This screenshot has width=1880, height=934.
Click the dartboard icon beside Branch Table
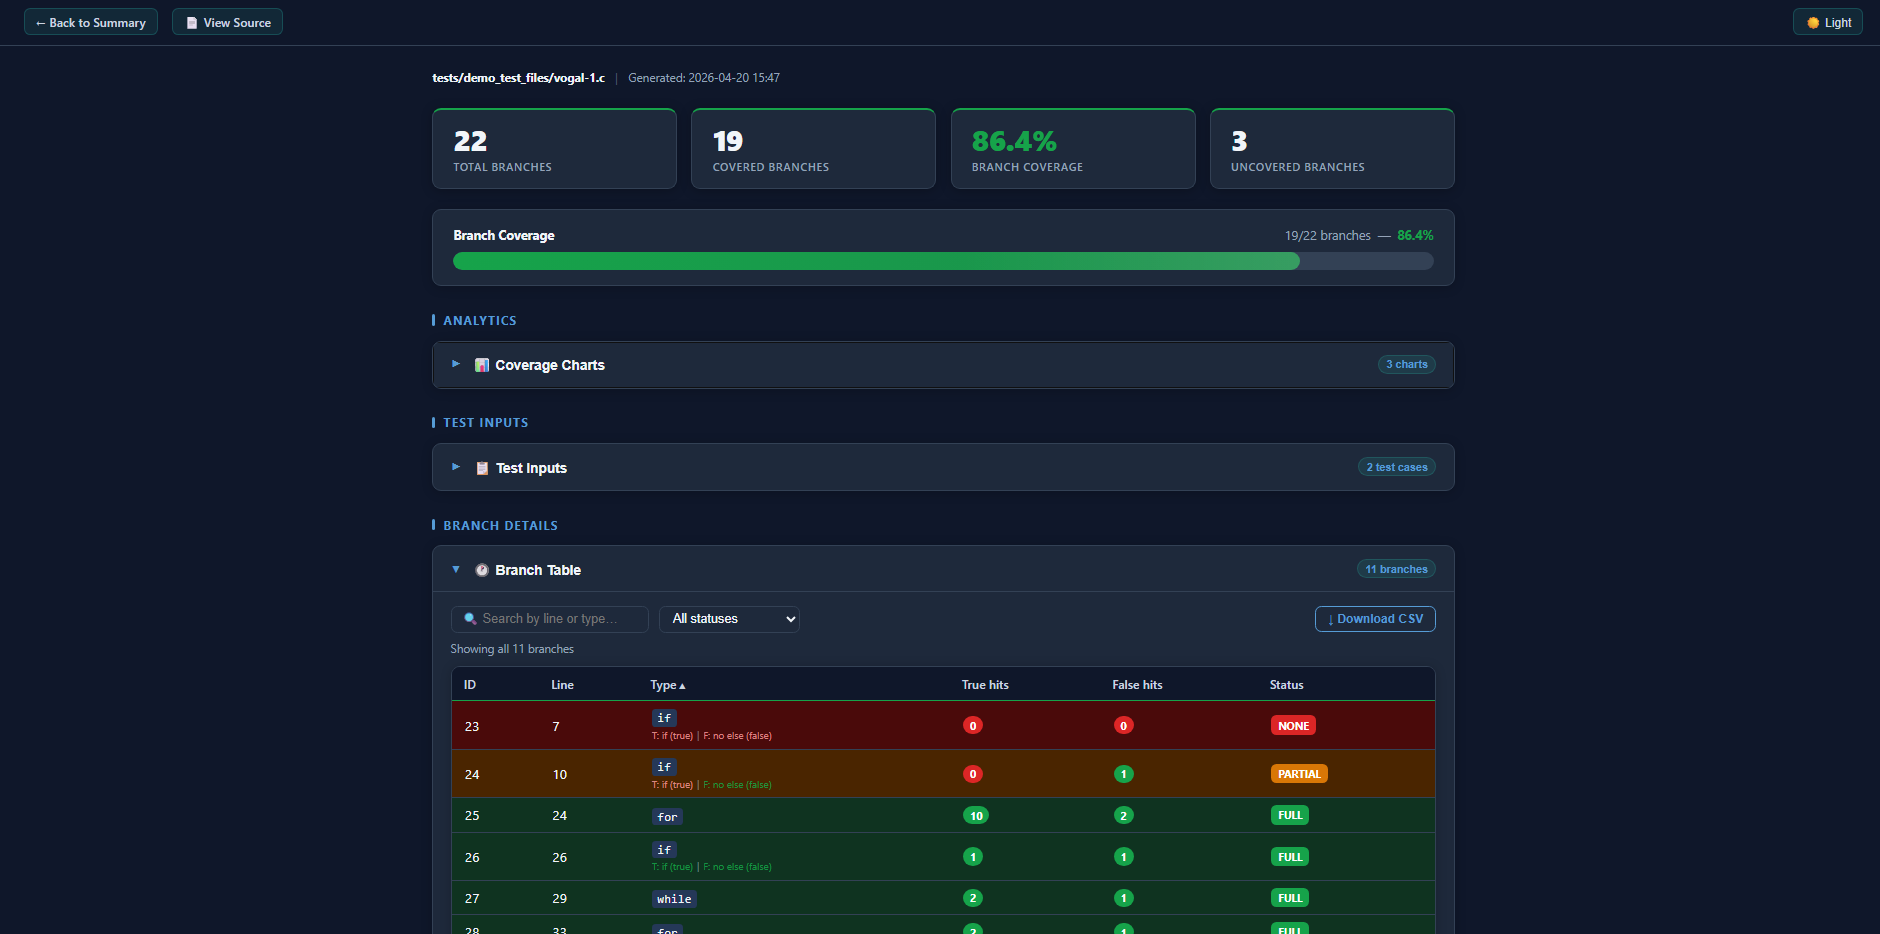click(482, 569)
